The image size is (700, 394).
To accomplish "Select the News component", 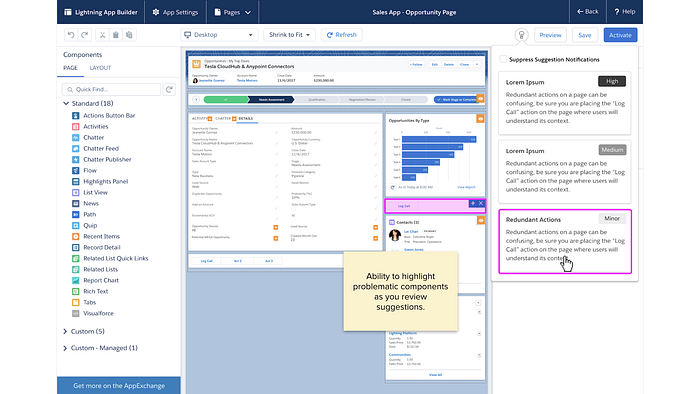I will point(85,203).
